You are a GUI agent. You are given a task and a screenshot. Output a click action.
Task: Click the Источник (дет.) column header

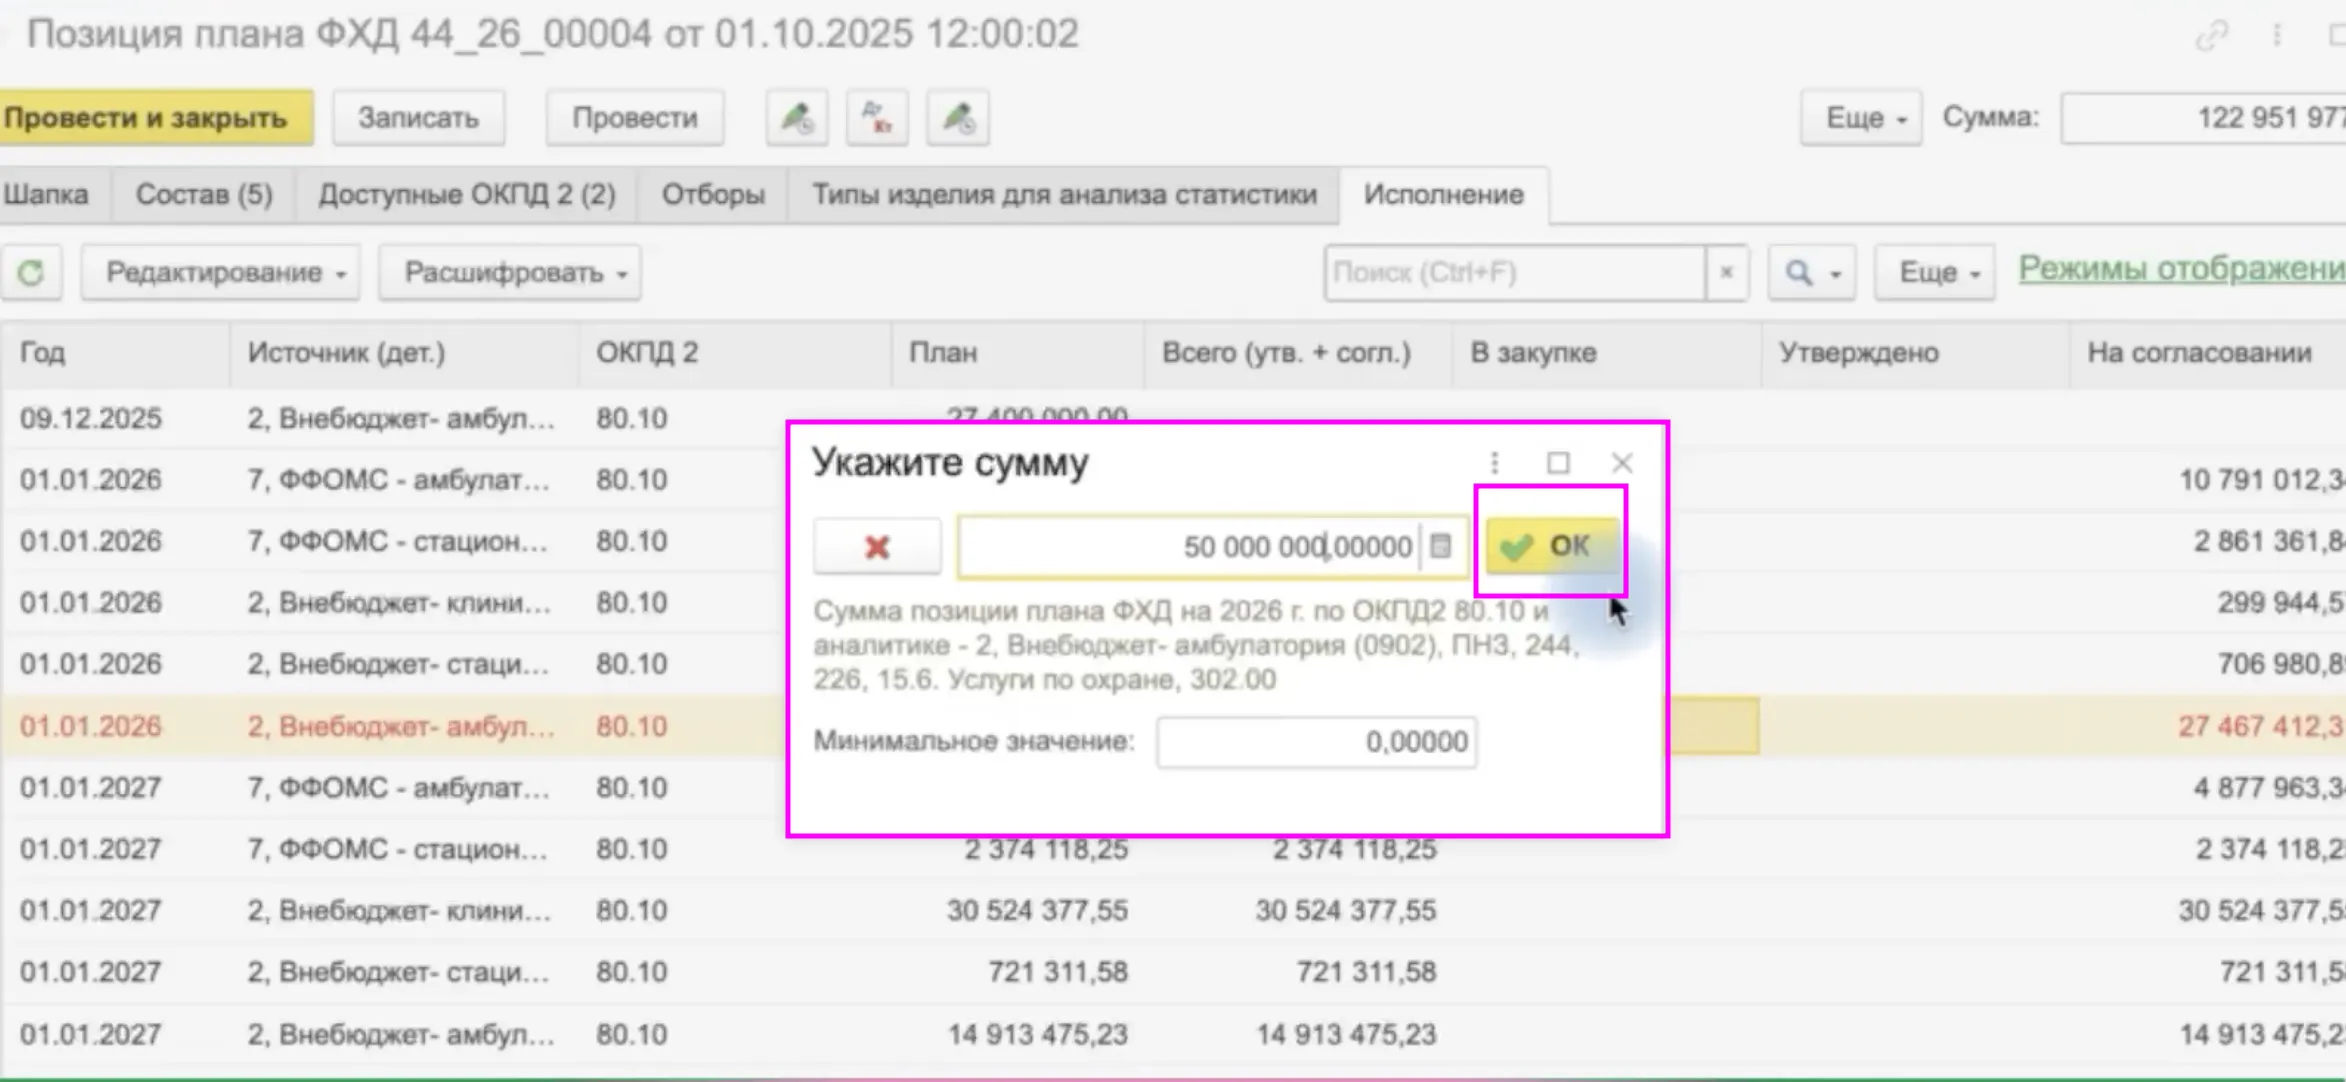404,352
